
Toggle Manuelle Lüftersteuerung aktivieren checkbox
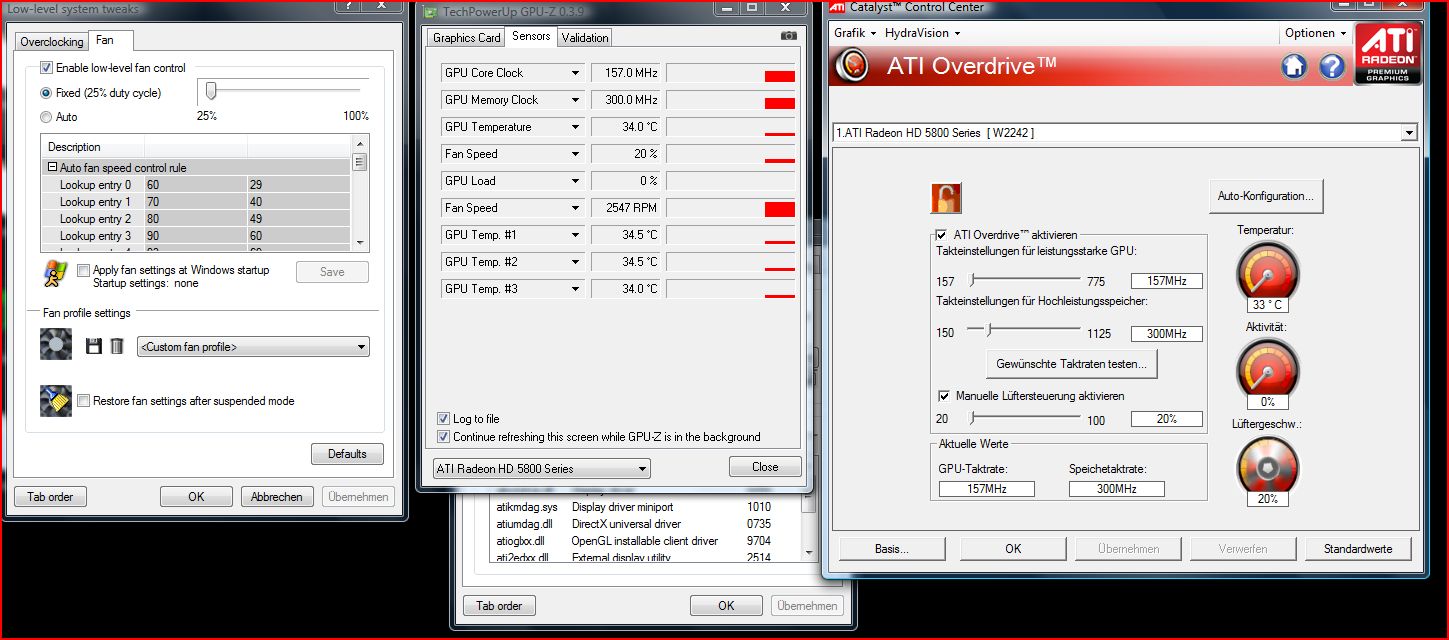tap(944, 396)
